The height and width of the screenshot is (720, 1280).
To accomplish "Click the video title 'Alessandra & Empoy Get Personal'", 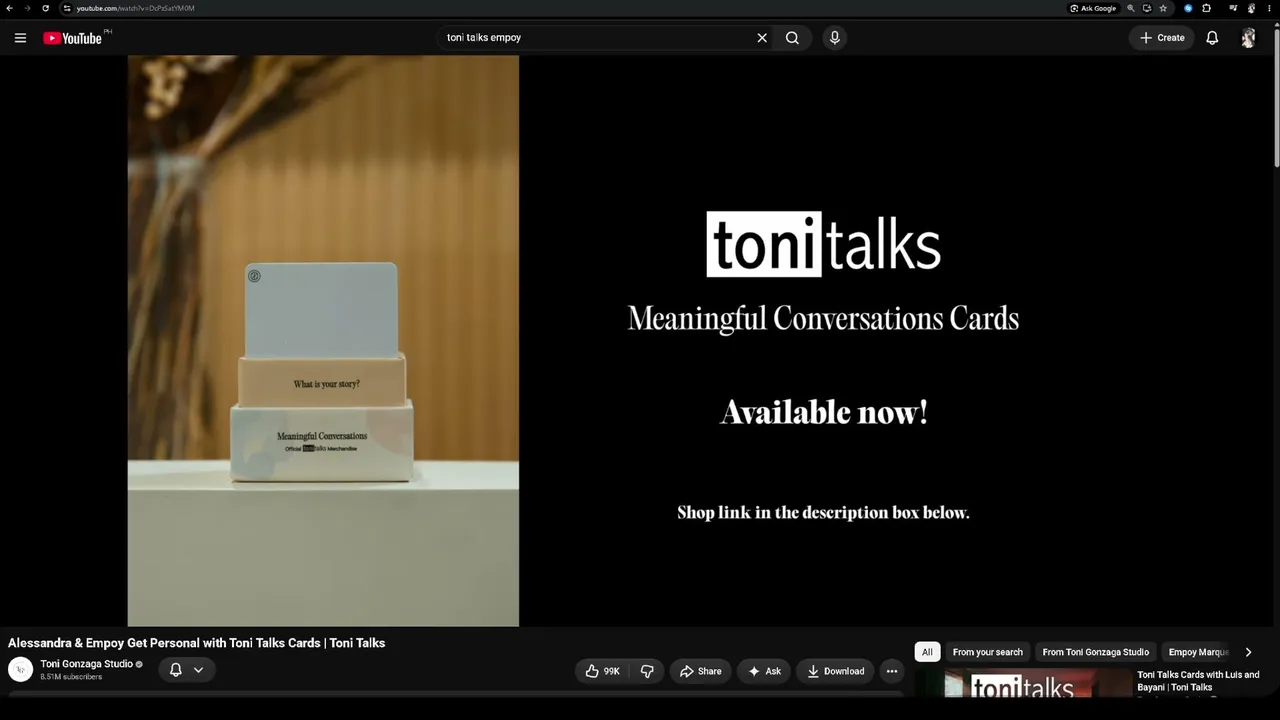I will [x=196, y=643].
